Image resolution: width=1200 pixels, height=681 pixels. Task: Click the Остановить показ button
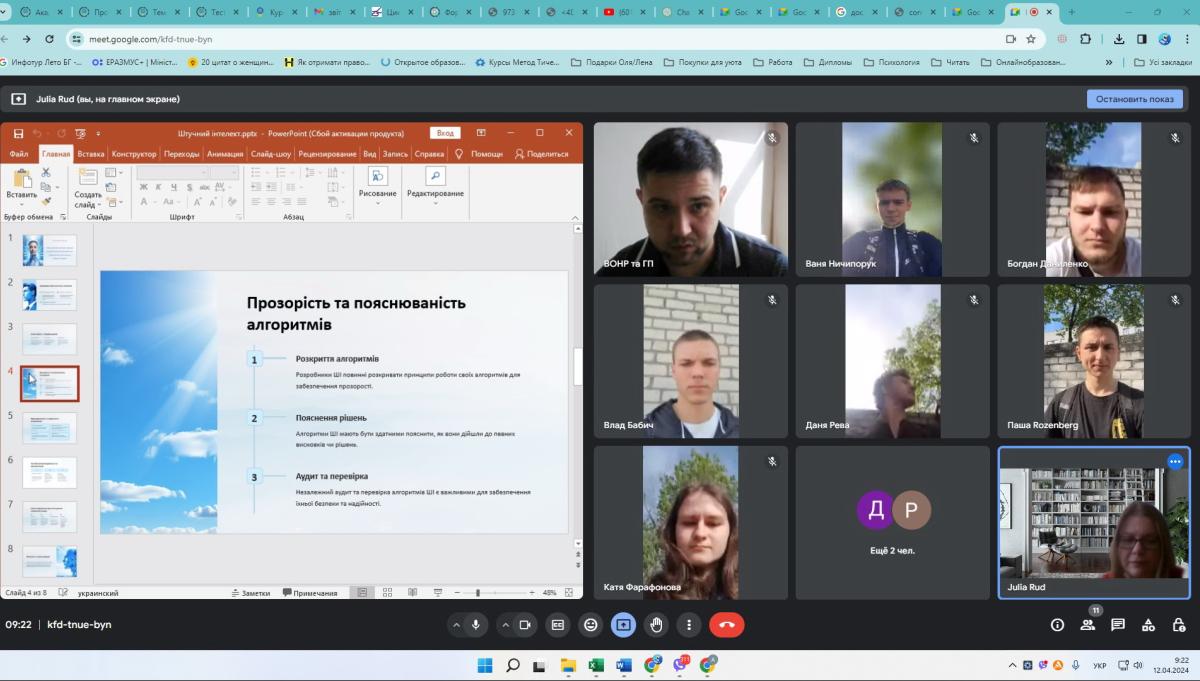tap(1134, 99)
